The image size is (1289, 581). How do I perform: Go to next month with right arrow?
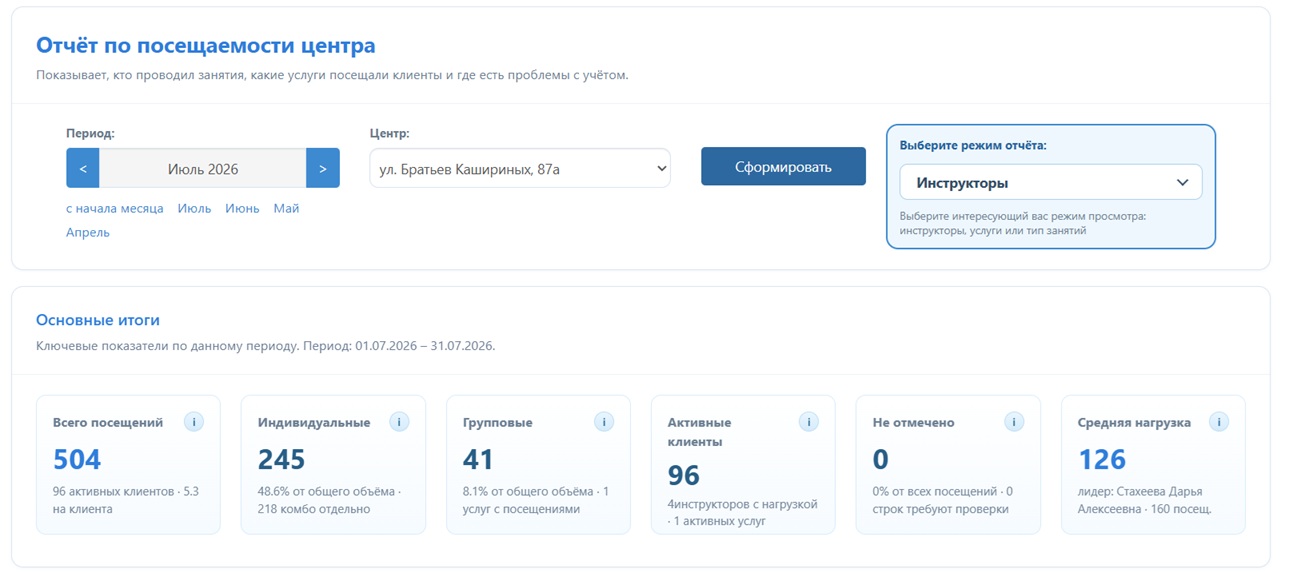[323, 168]
